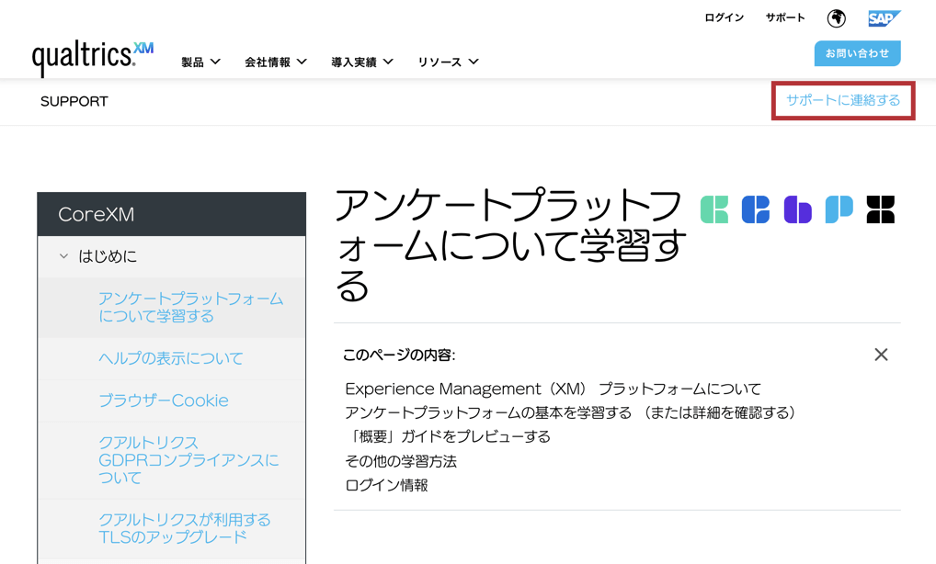Click the Qualtrics XM logo
The height and width of the screenshot is (564, 936).
point(93,58)
